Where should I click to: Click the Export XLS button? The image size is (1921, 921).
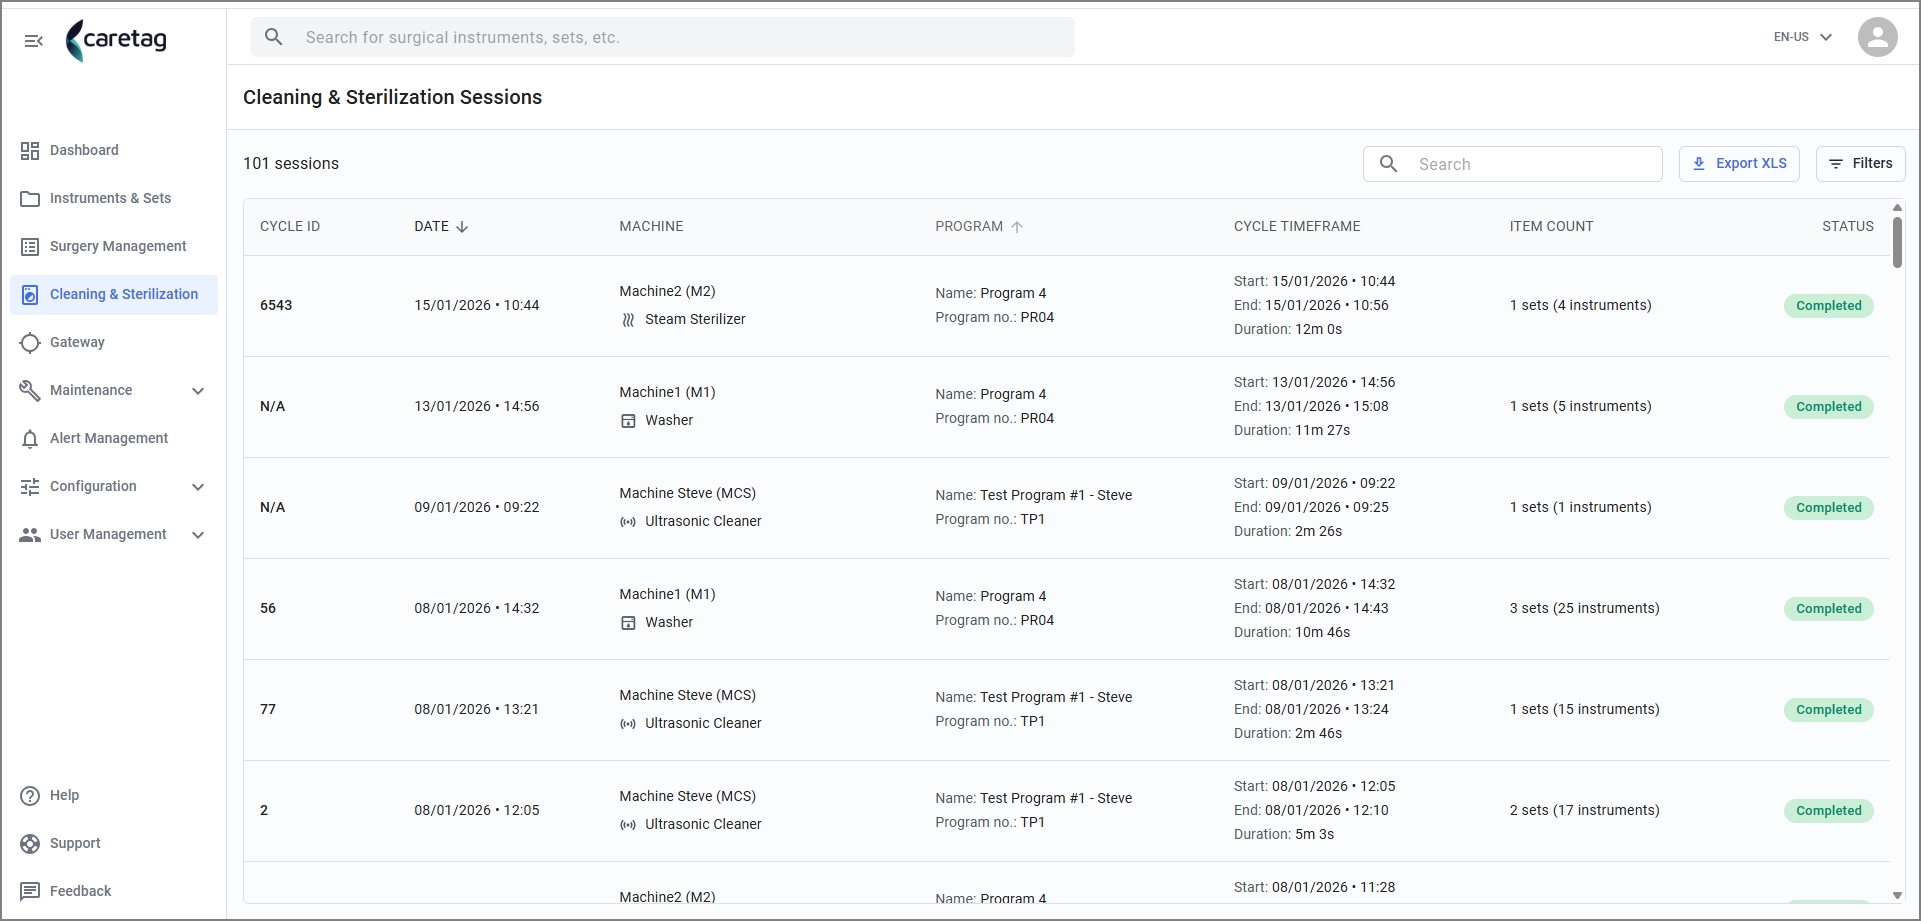click(x=1739, y=164)
